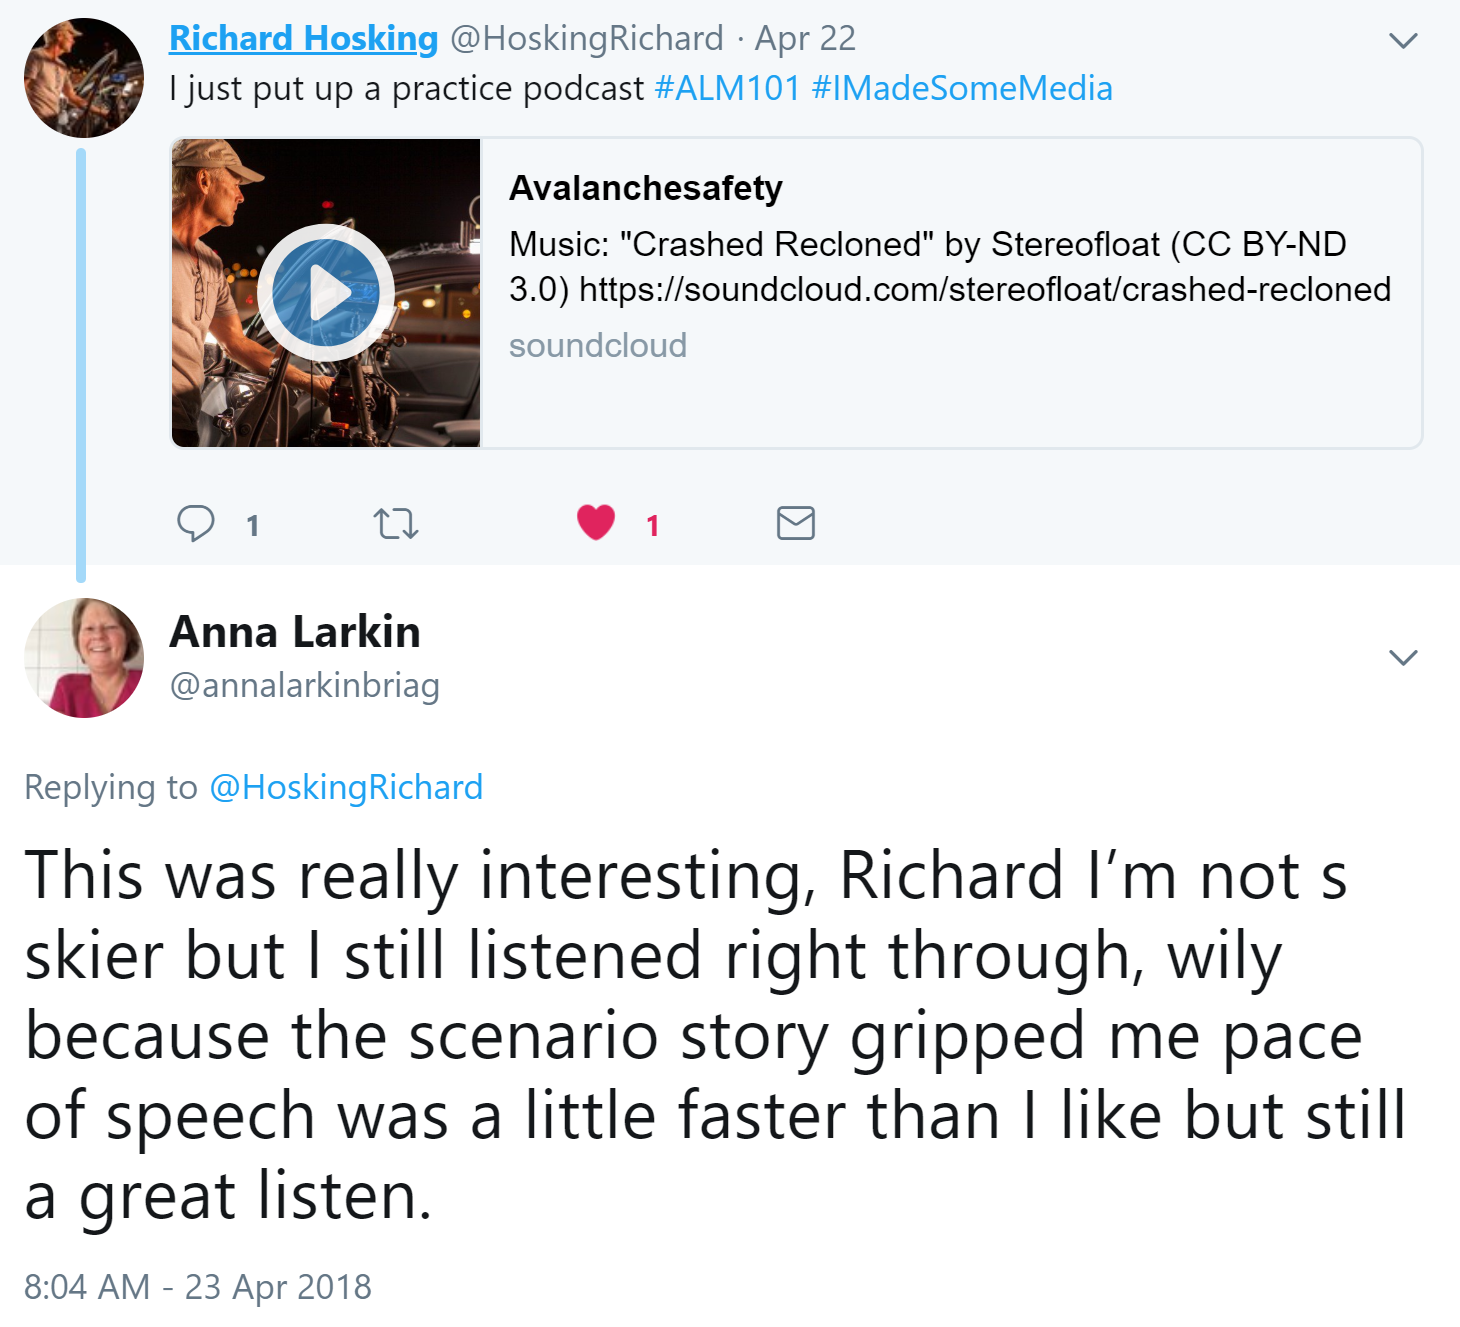Image resolution: width=1460 pixels, height=1327 pixels.
Task: Open the dropdown on Anna Larkin's reply
Action: 1404,657
